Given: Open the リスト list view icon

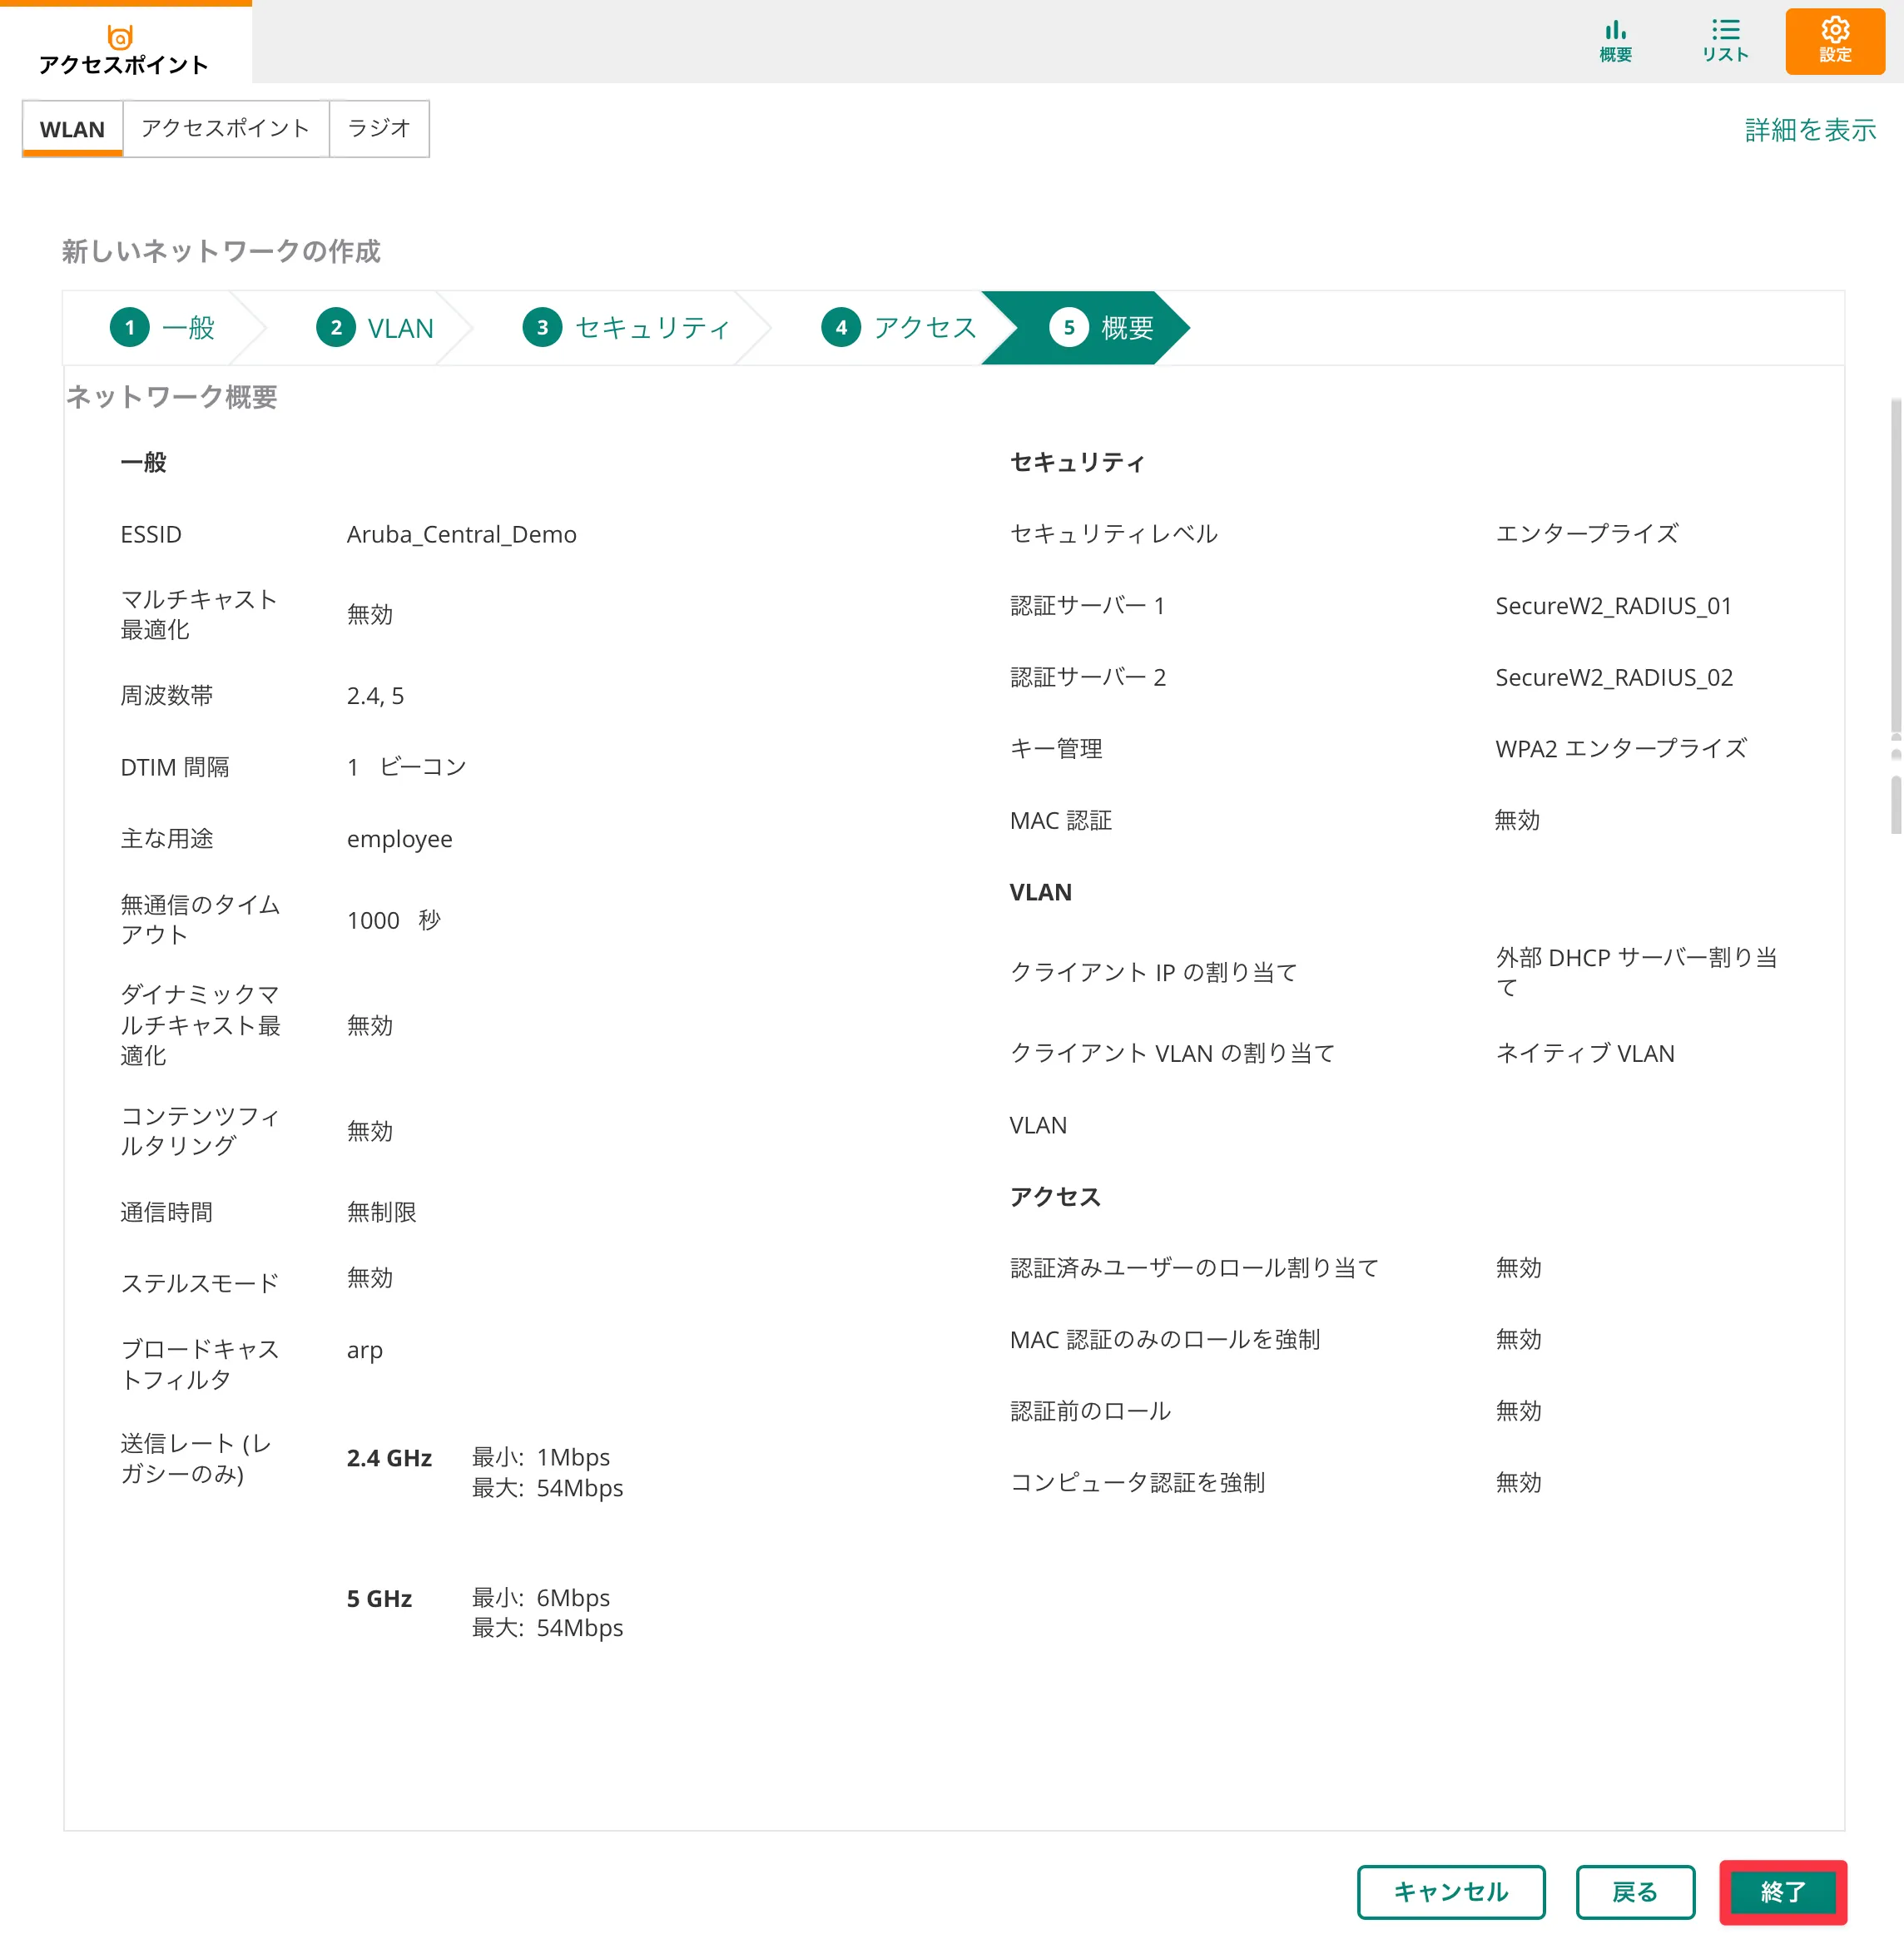Looking at the screenshot, I should click(1725, 30).
